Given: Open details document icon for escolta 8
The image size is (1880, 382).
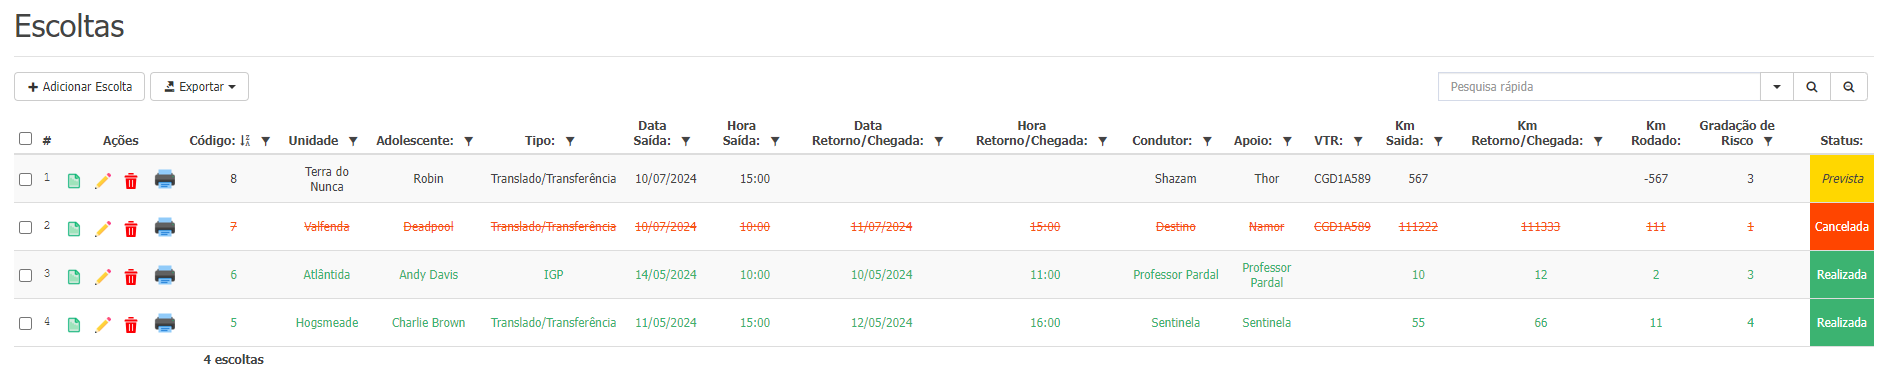Looking at the screenshot, I should coord(74,181).
